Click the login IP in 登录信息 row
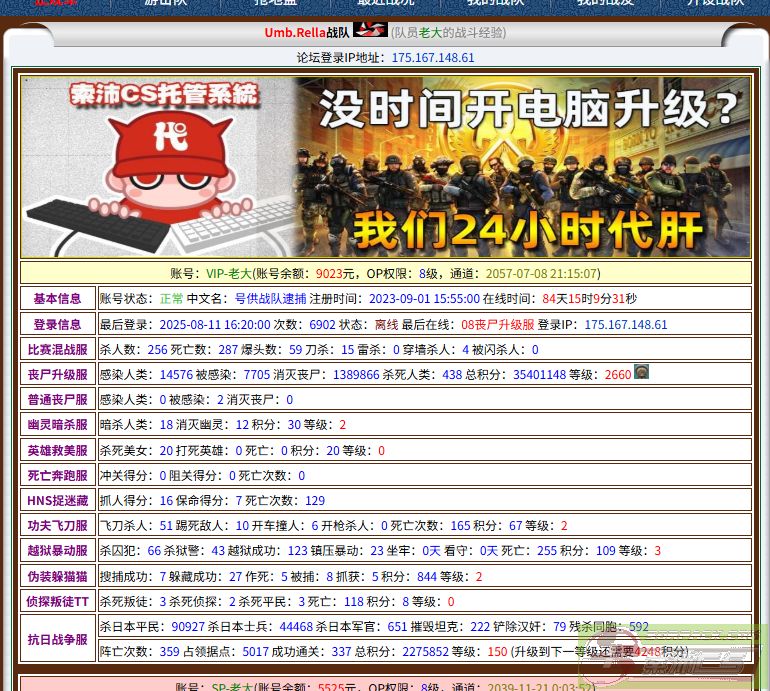Viewport: 770px width, 691px height. pos(626,325)
